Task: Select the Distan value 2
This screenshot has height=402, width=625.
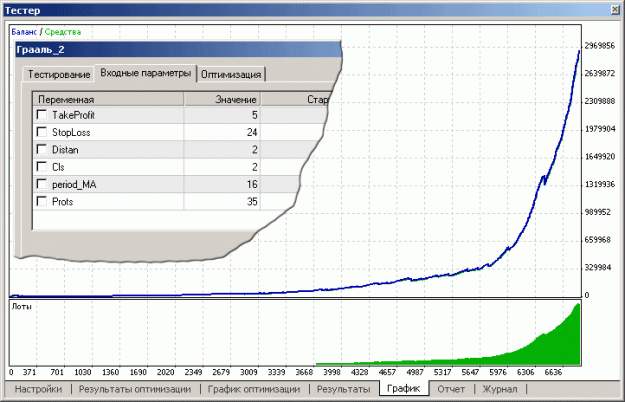Action: pyautogui.click(x=254, y=150)
